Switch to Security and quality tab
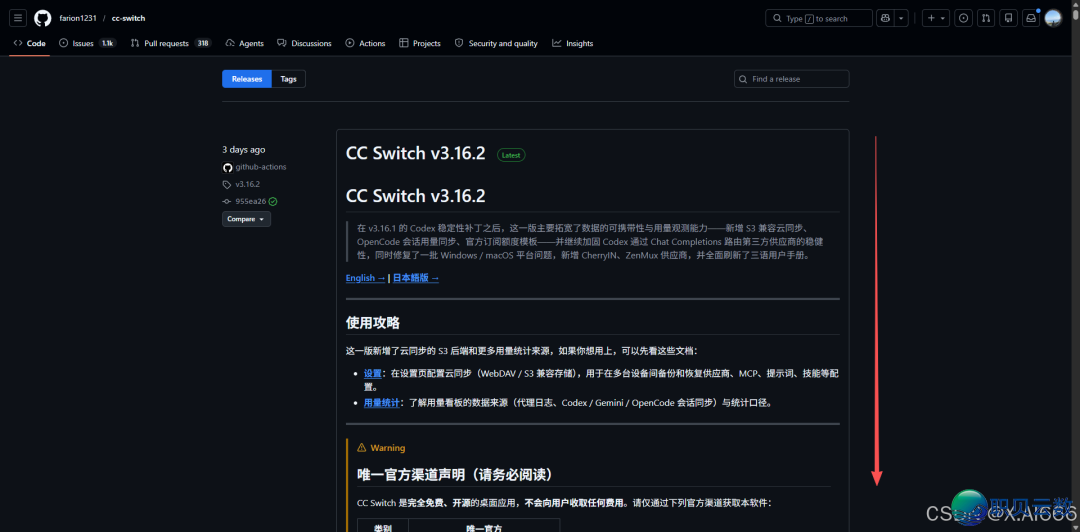The image size is (1080, 532). [496, 43]
